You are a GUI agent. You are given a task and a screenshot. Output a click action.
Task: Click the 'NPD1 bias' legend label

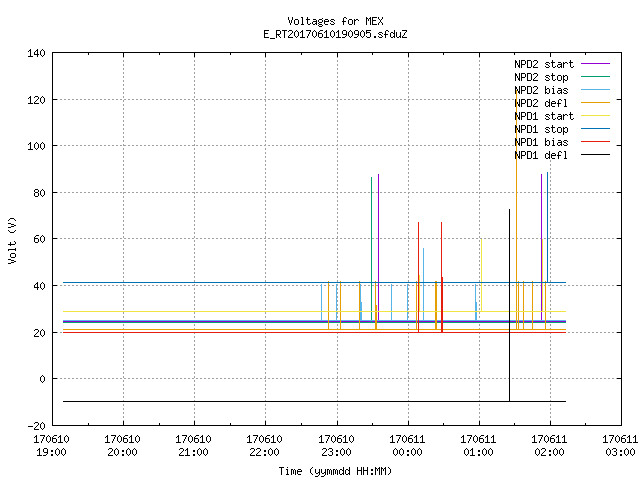click(541, 142)
